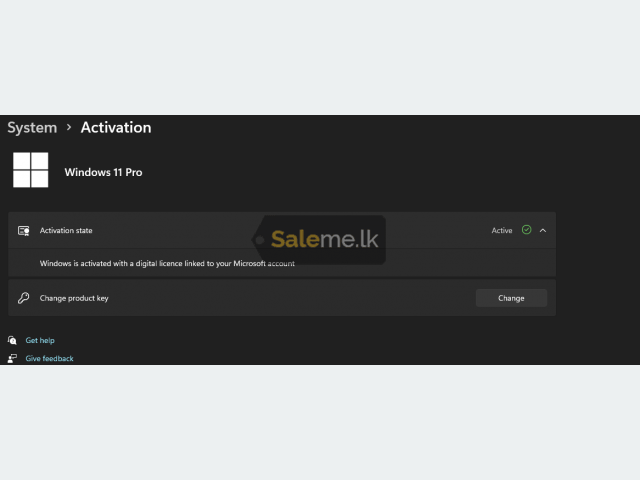
Task: Click the Activation state label text
Action: click(66, 231)
